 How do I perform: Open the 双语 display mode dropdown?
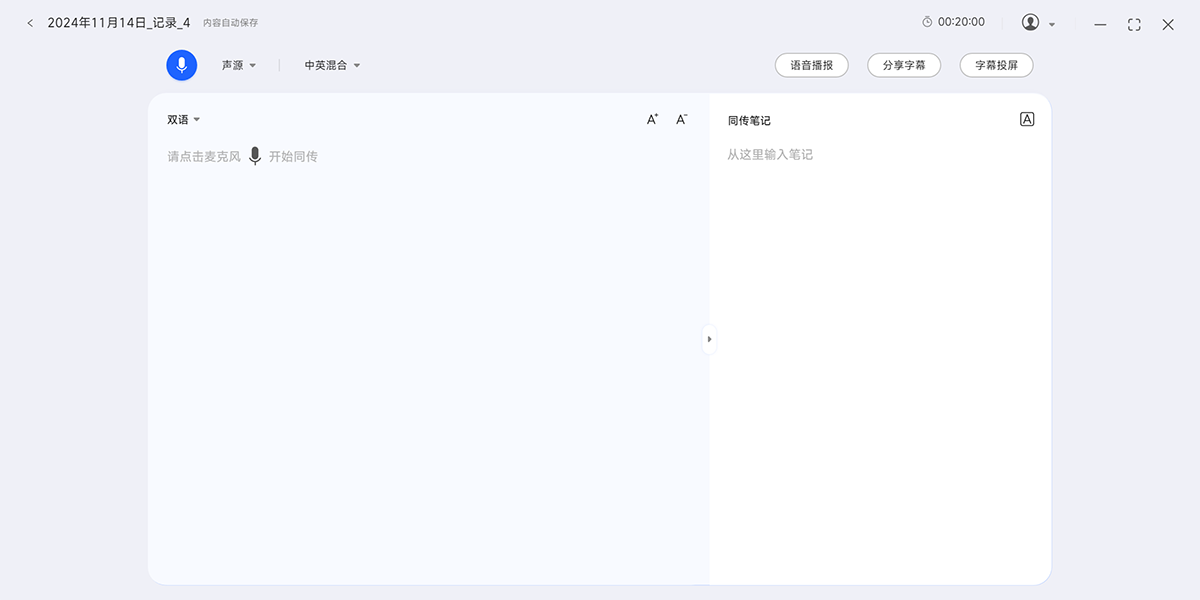point(183,120)
